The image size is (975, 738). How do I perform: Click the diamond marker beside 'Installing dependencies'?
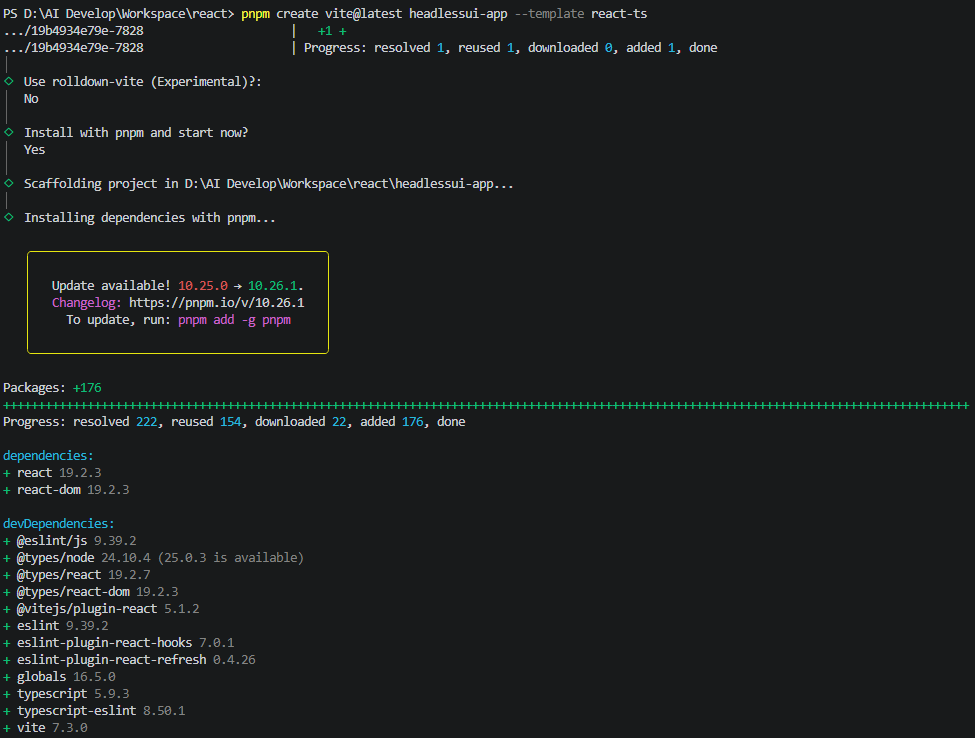[9, 217]
